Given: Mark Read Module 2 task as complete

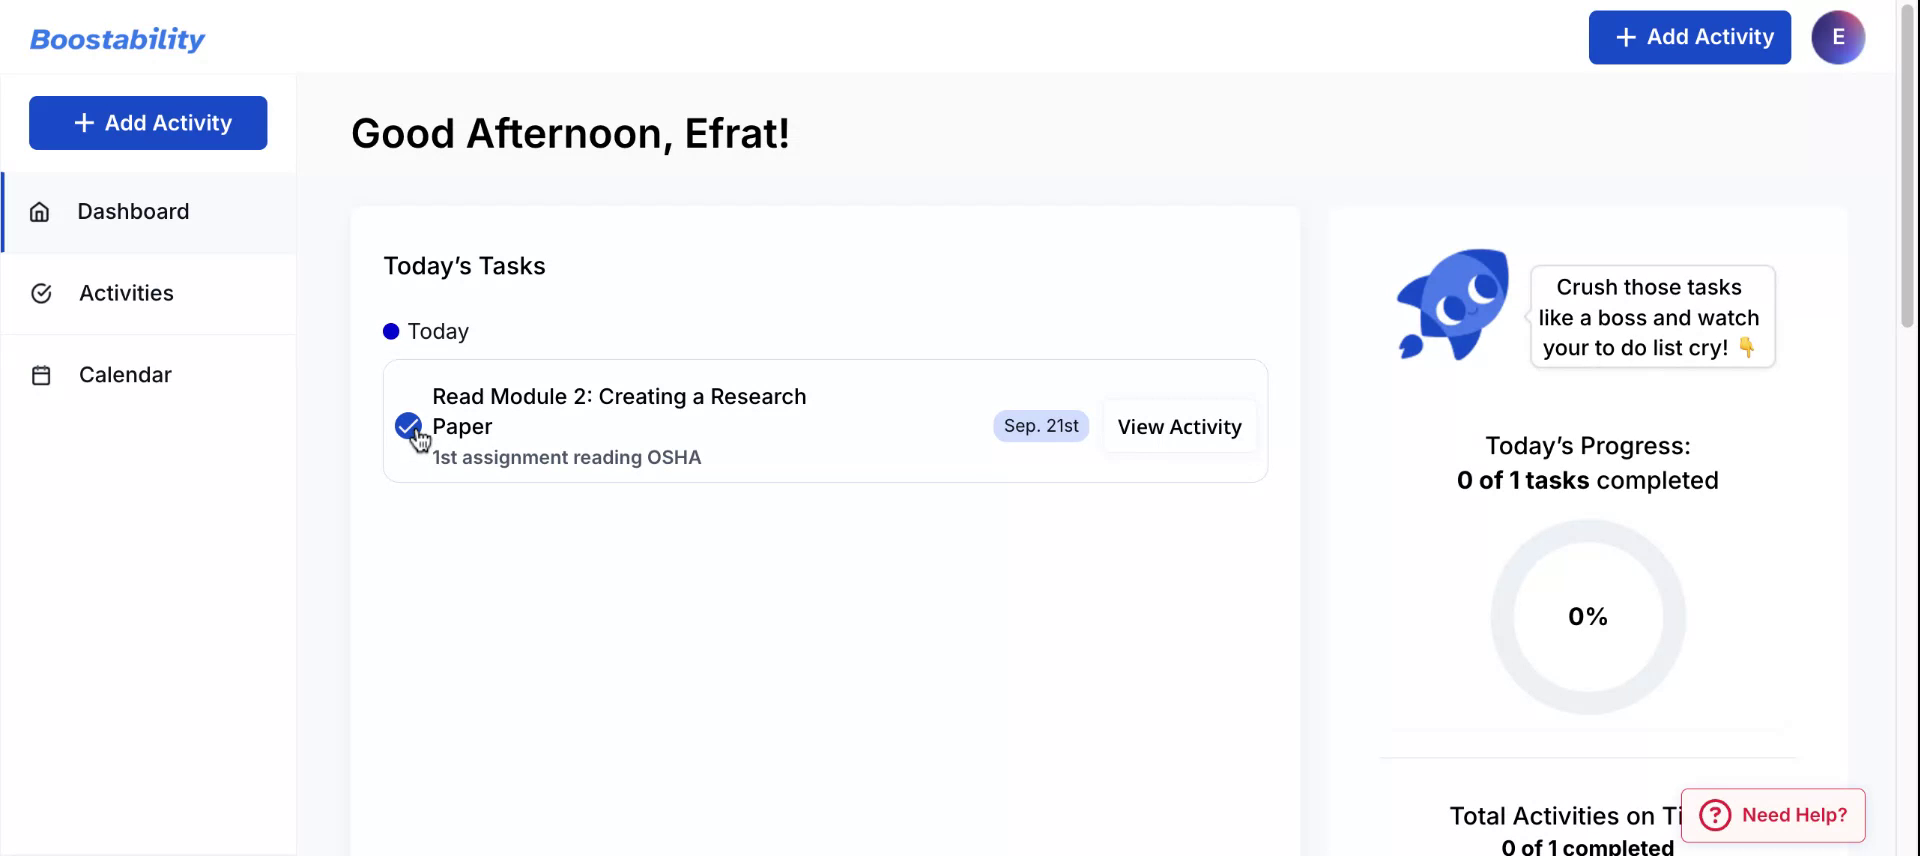Looking at the screenshot, I should (x=407, y=426).
